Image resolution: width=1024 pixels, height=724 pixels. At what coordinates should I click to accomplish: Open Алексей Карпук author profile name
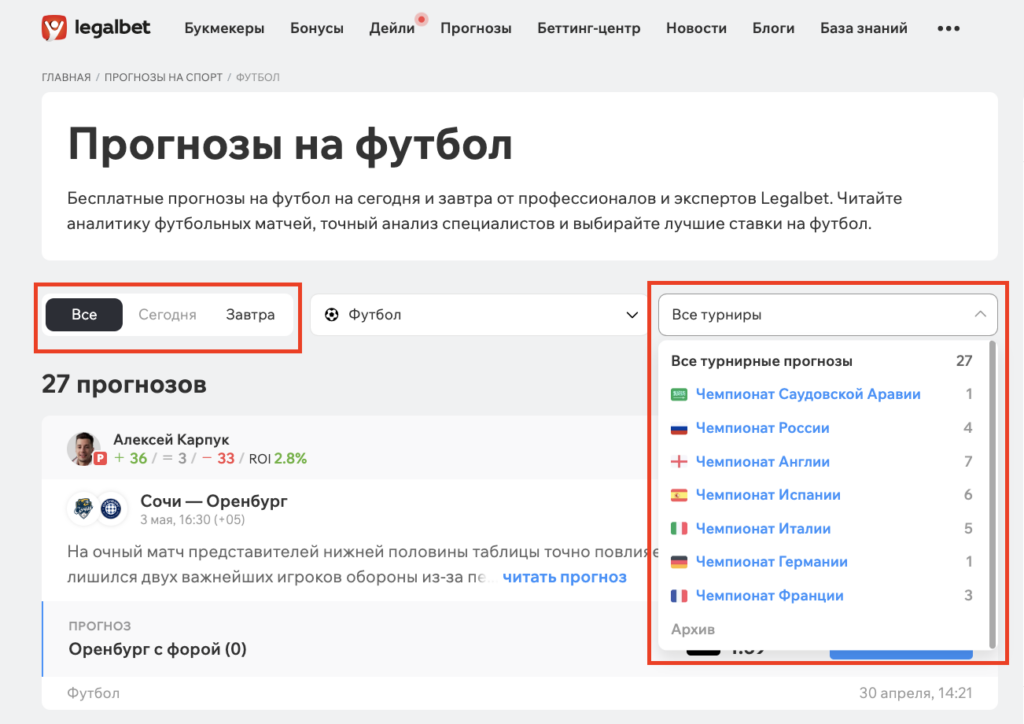(x=171, y=439)
